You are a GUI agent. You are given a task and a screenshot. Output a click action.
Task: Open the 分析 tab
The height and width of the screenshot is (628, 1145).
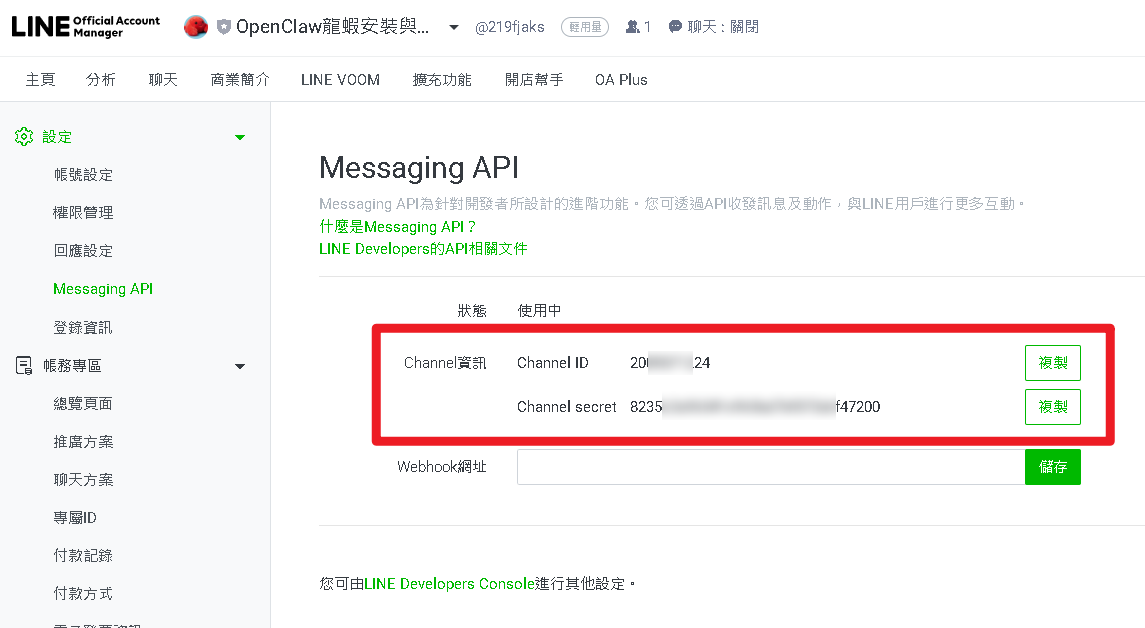pos(101,80)
